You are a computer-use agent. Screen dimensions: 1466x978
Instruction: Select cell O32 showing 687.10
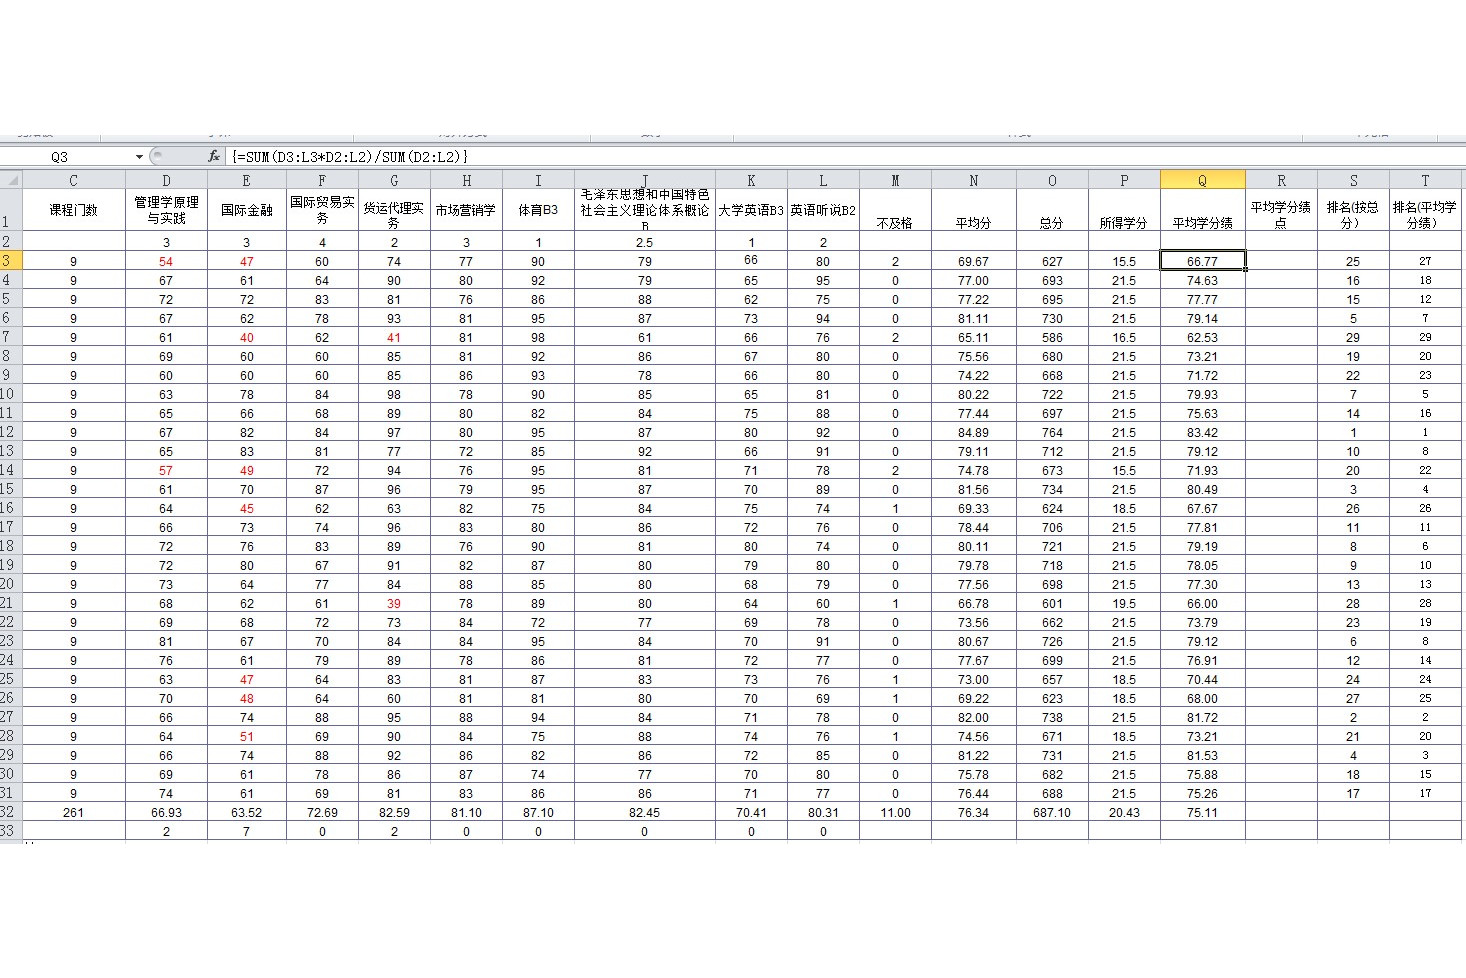(x=1052, y=812)
